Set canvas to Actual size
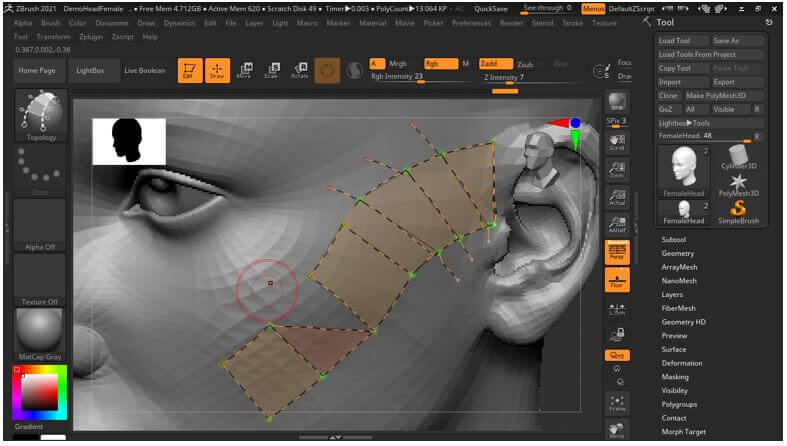This screenshot has height=446, width=787. pyautogui.click(x=617, y=197)
